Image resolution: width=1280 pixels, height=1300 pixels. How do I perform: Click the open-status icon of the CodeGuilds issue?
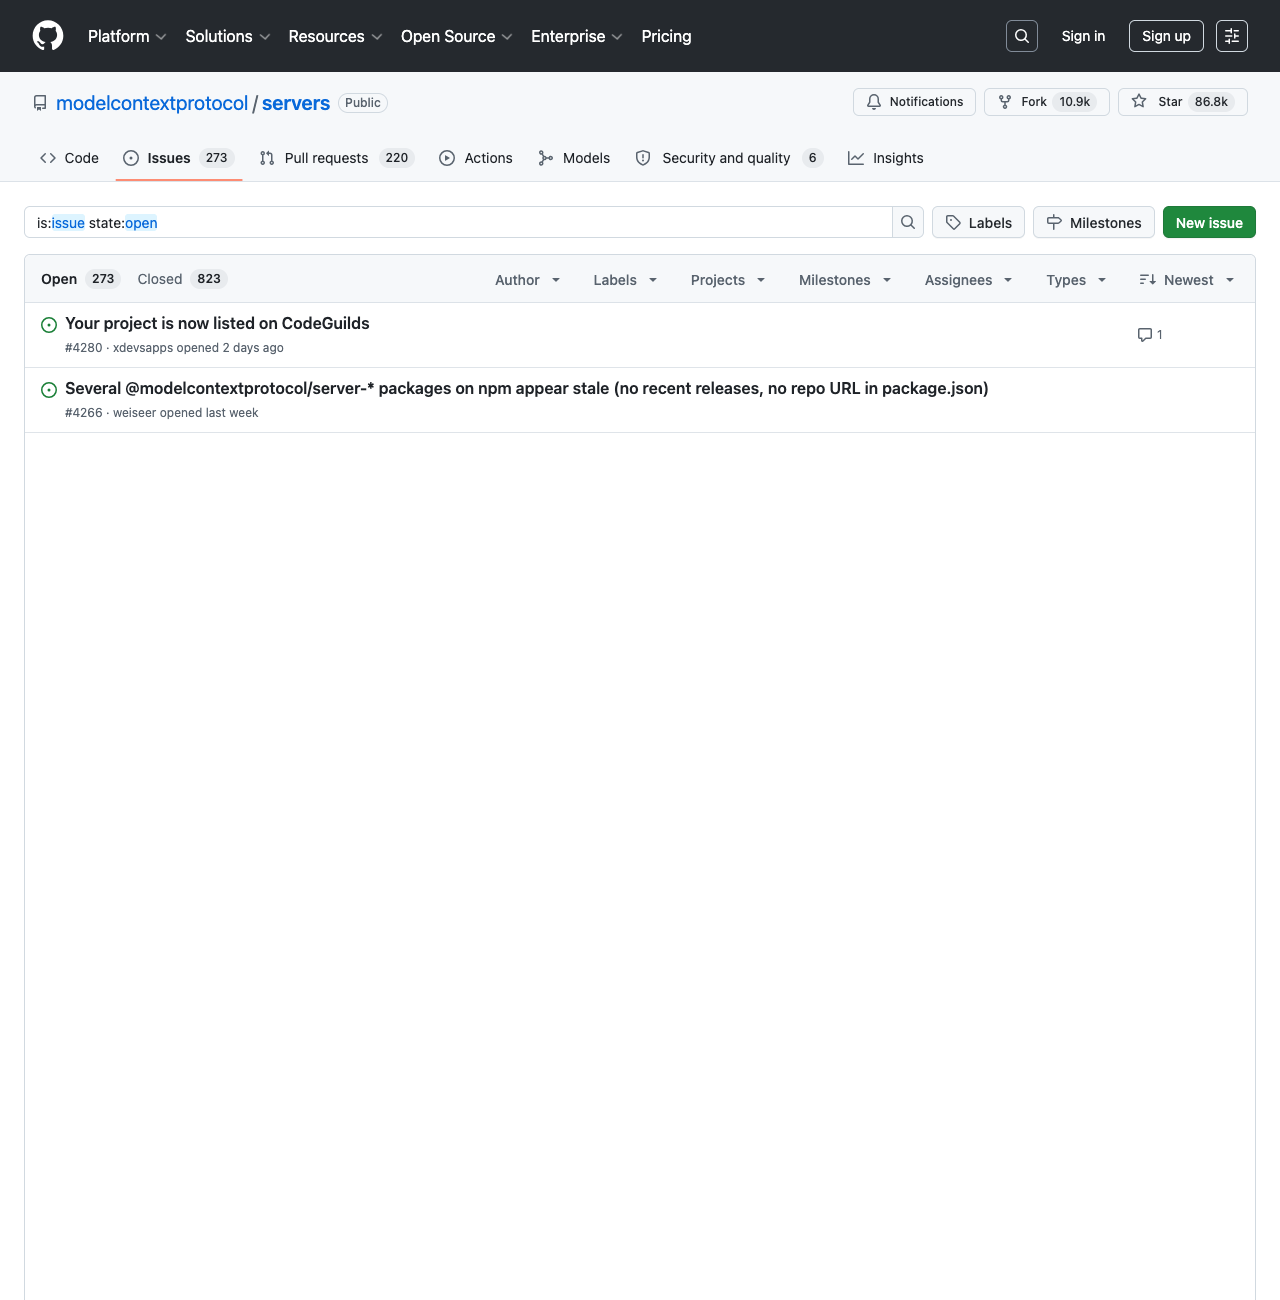click(x=48, y=325)
